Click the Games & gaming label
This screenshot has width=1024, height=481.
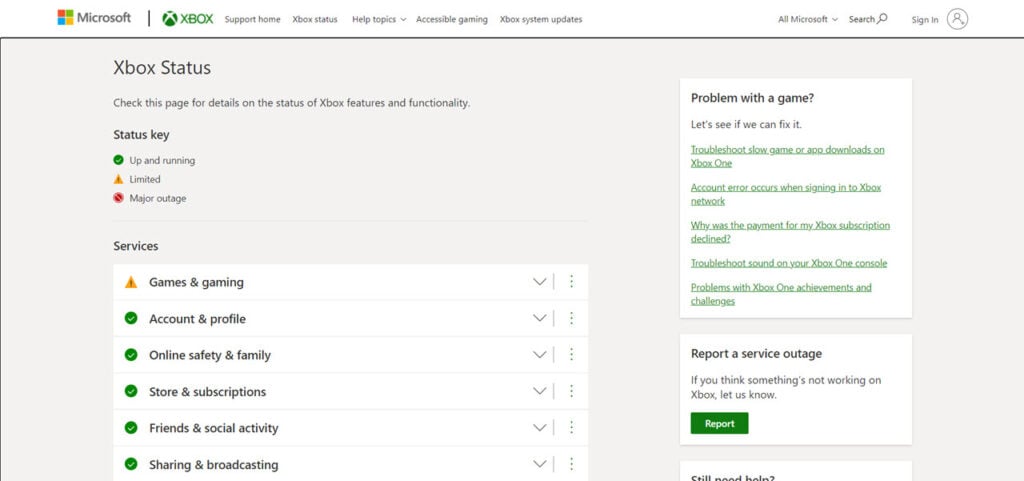196,283
